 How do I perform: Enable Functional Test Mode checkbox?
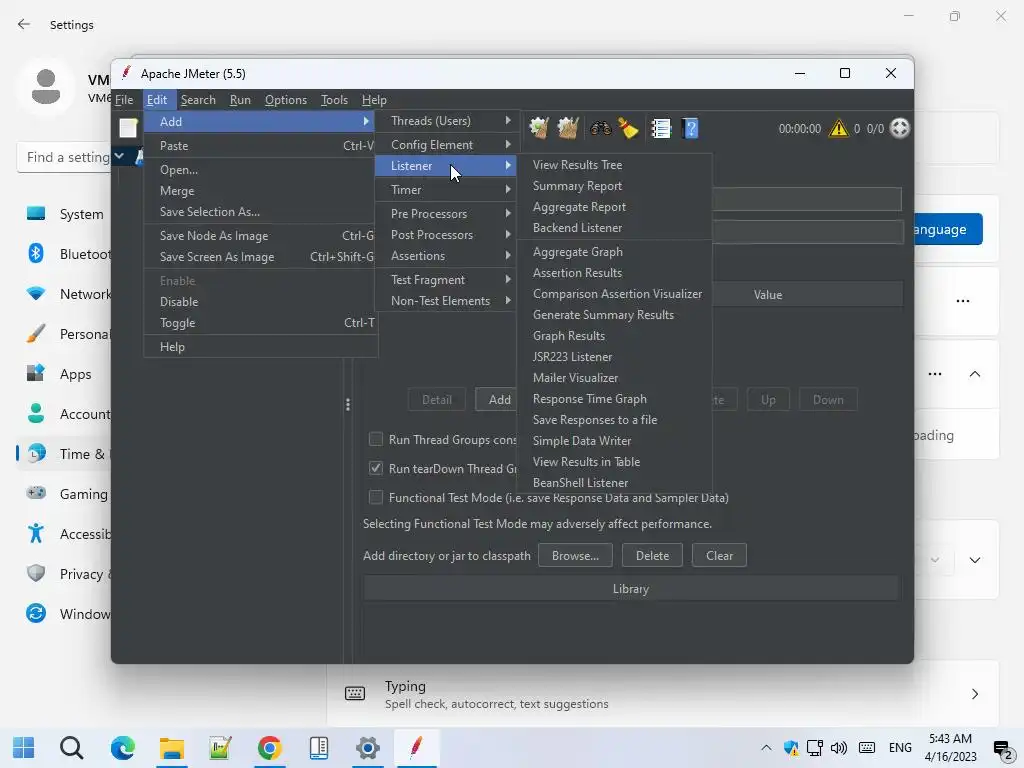[376, 497]
